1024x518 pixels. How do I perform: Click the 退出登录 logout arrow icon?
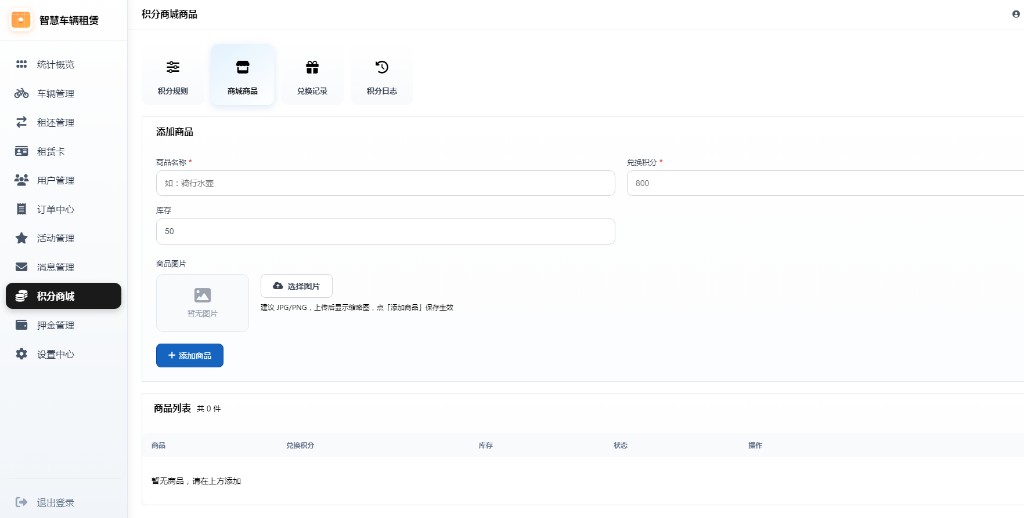coord(22,502)
